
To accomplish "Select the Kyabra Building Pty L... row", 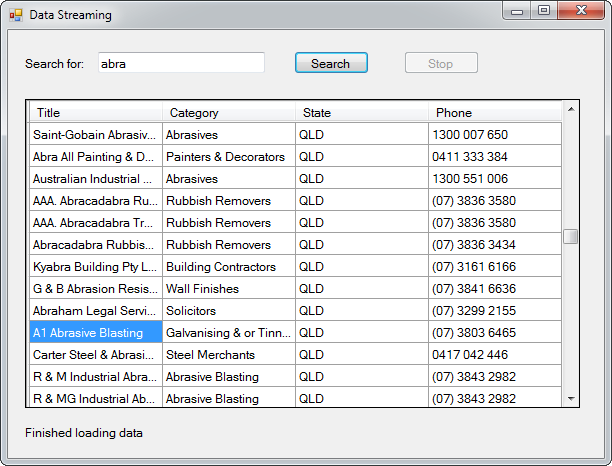I will click(295, 267).
